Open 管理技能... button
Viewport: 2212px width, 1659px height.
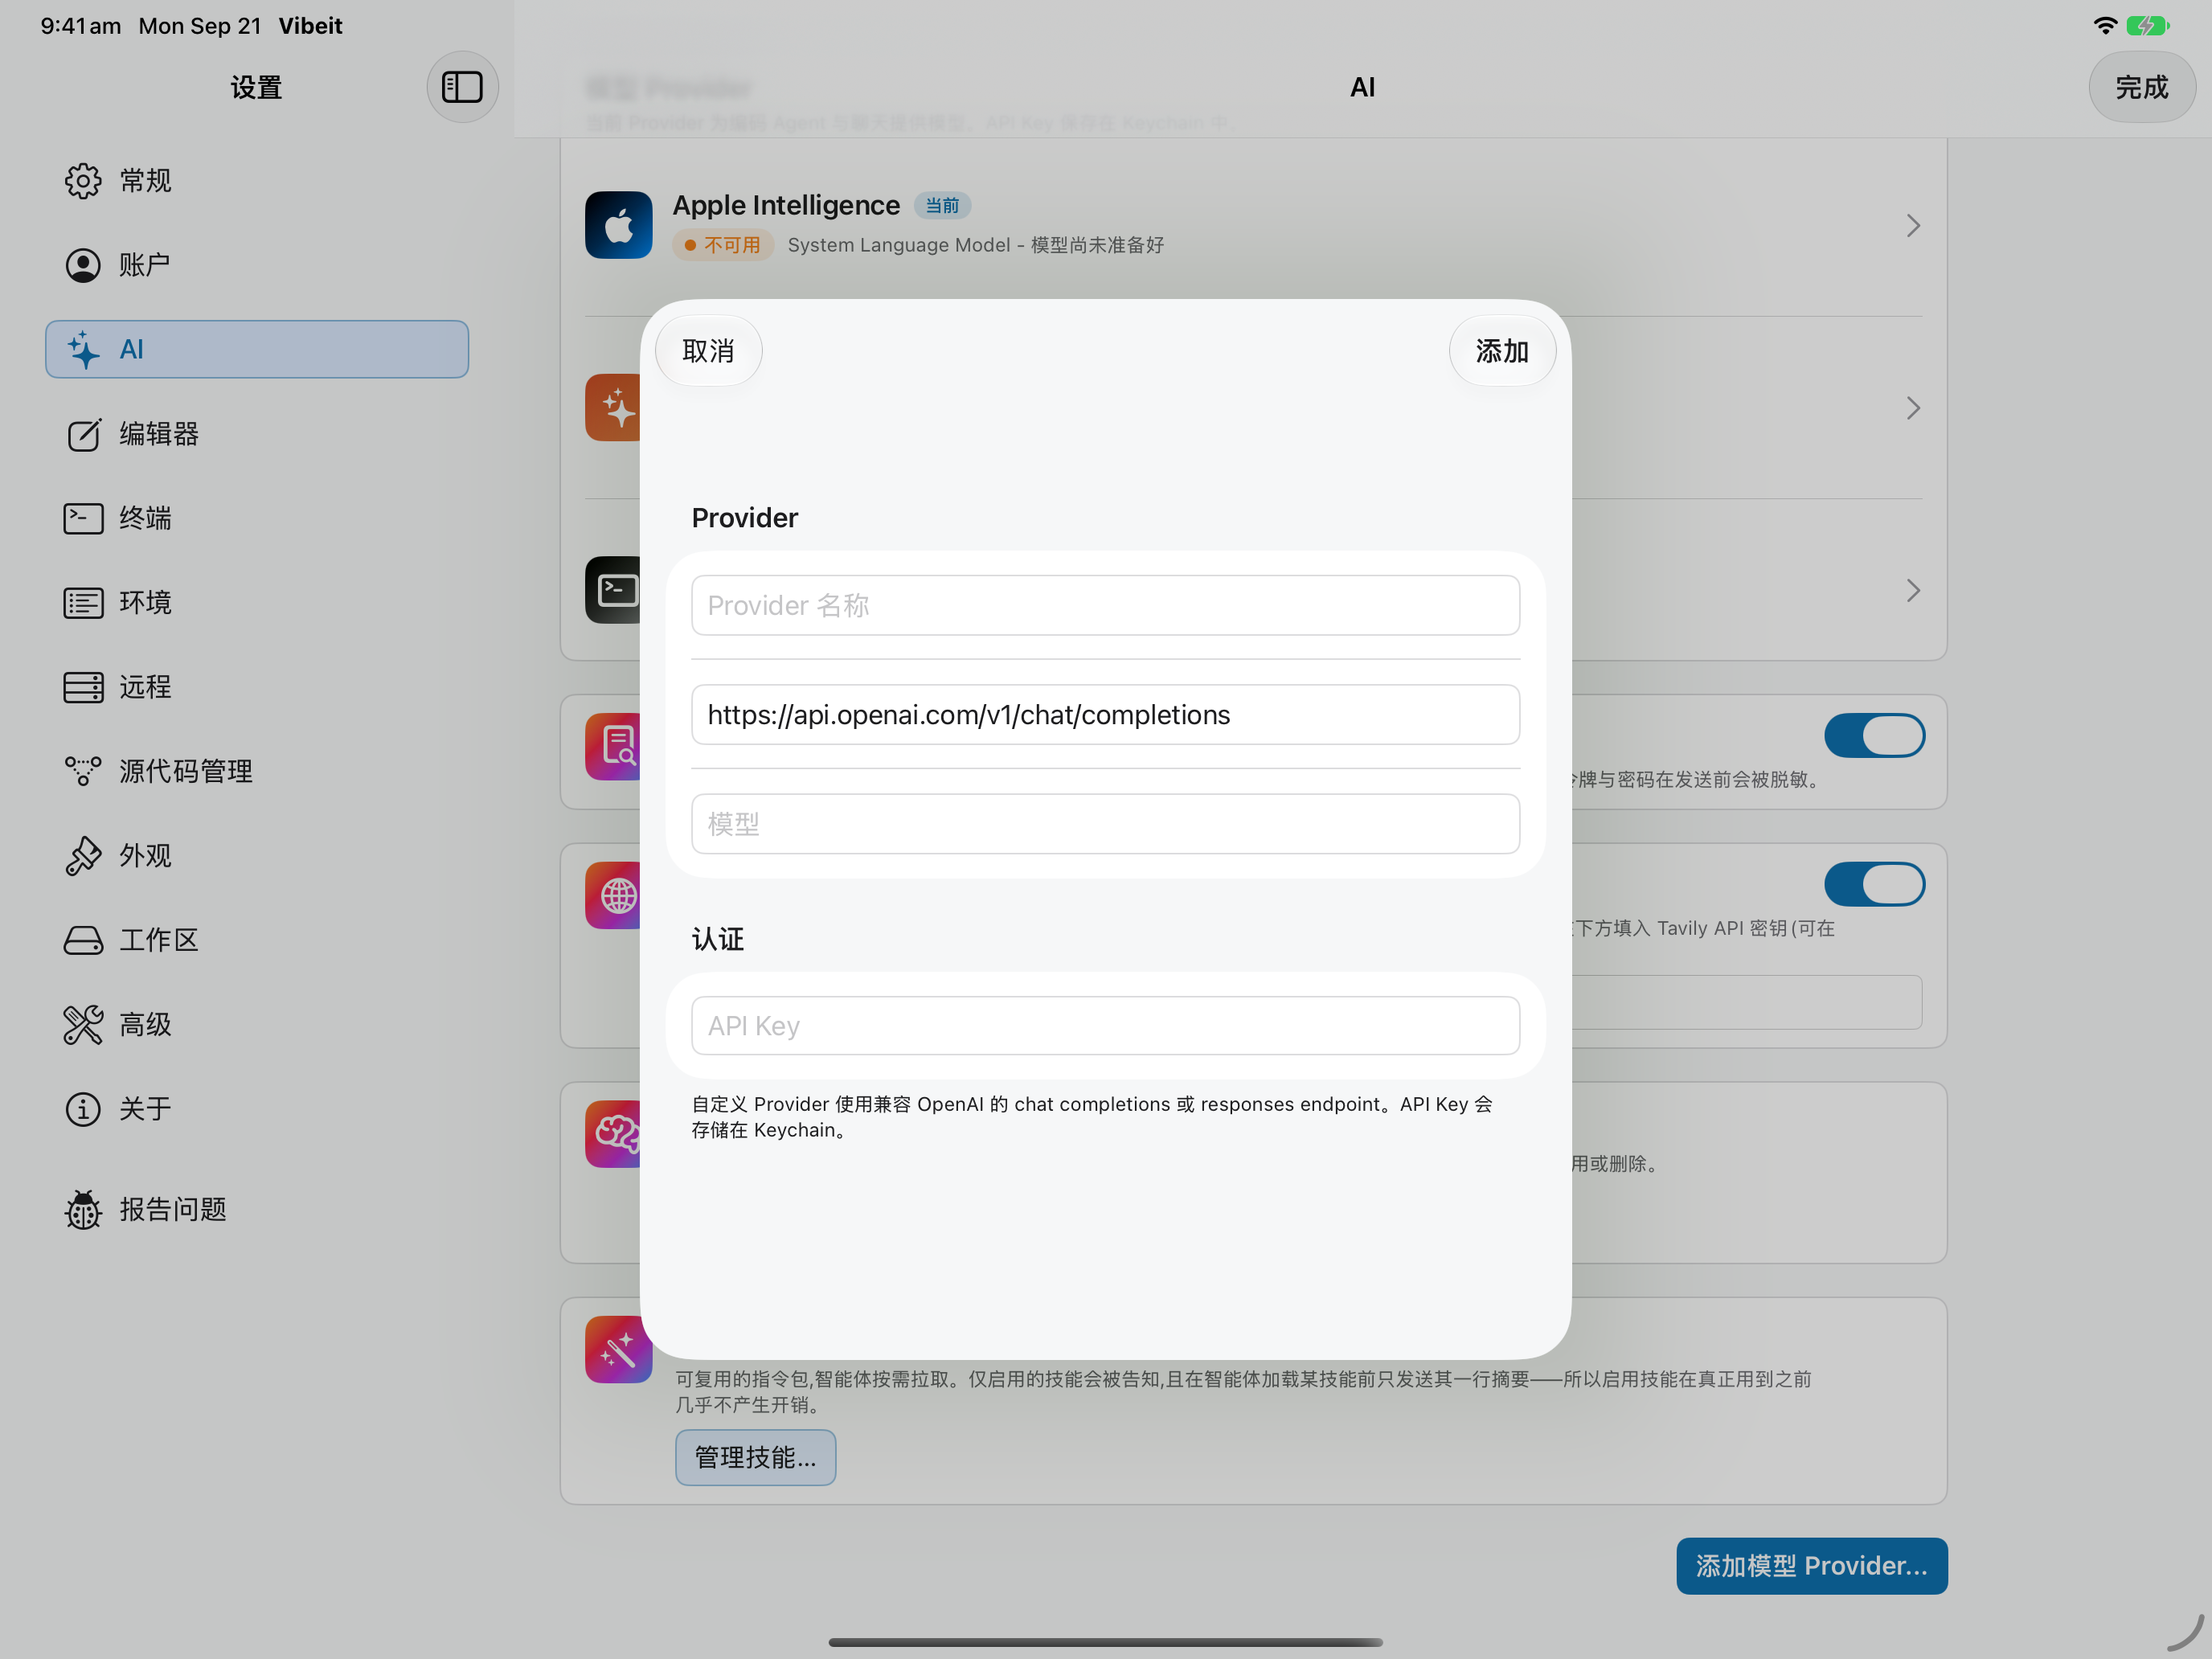(x=755, y=1457)
